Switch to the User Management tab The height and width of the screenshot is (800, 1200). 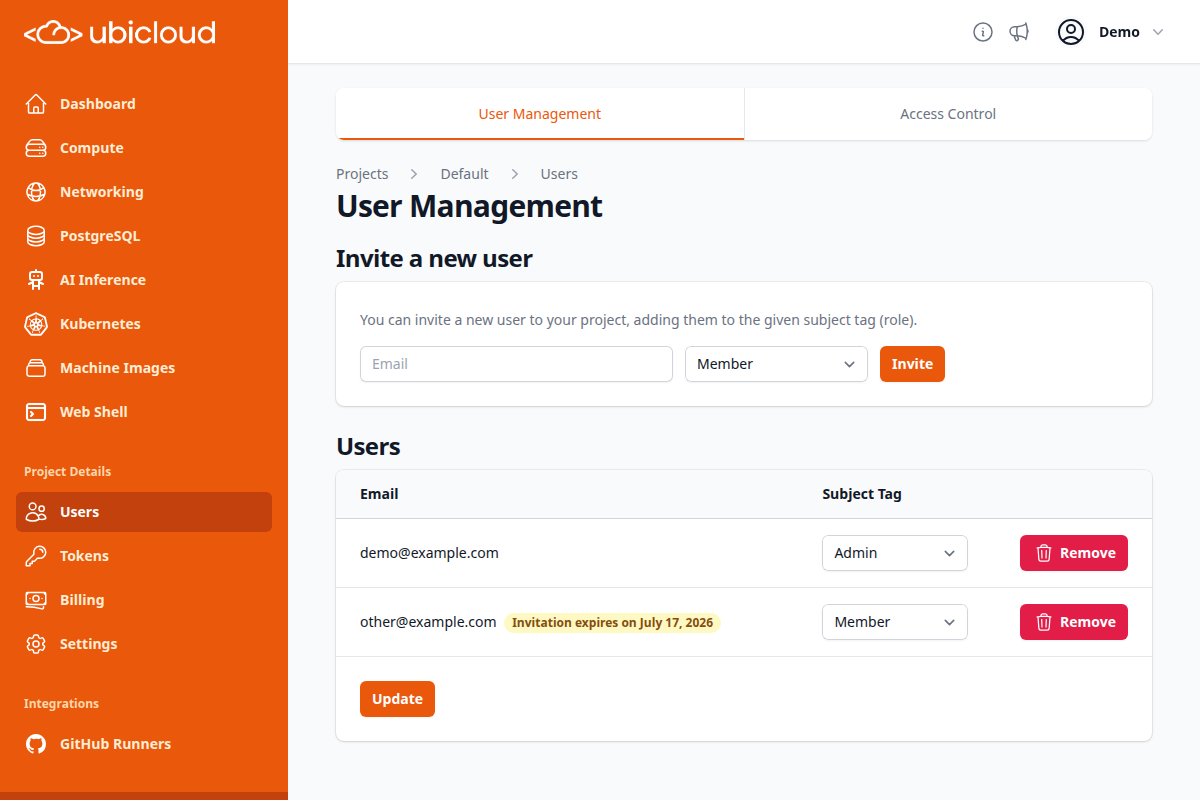pos(540,114)
